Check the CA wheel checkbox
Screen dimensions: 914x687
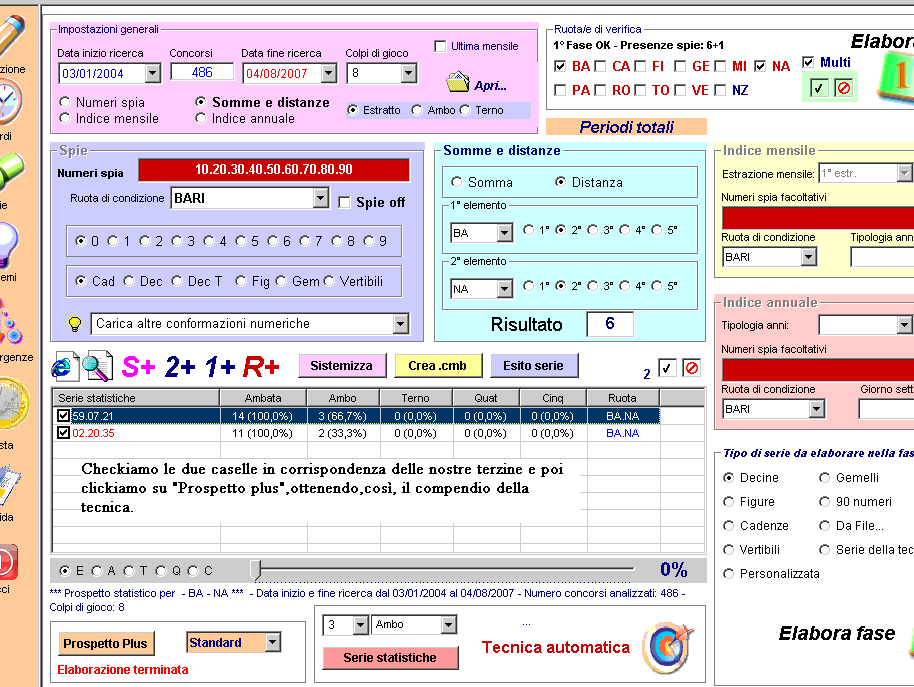click(x=600, y=66)
